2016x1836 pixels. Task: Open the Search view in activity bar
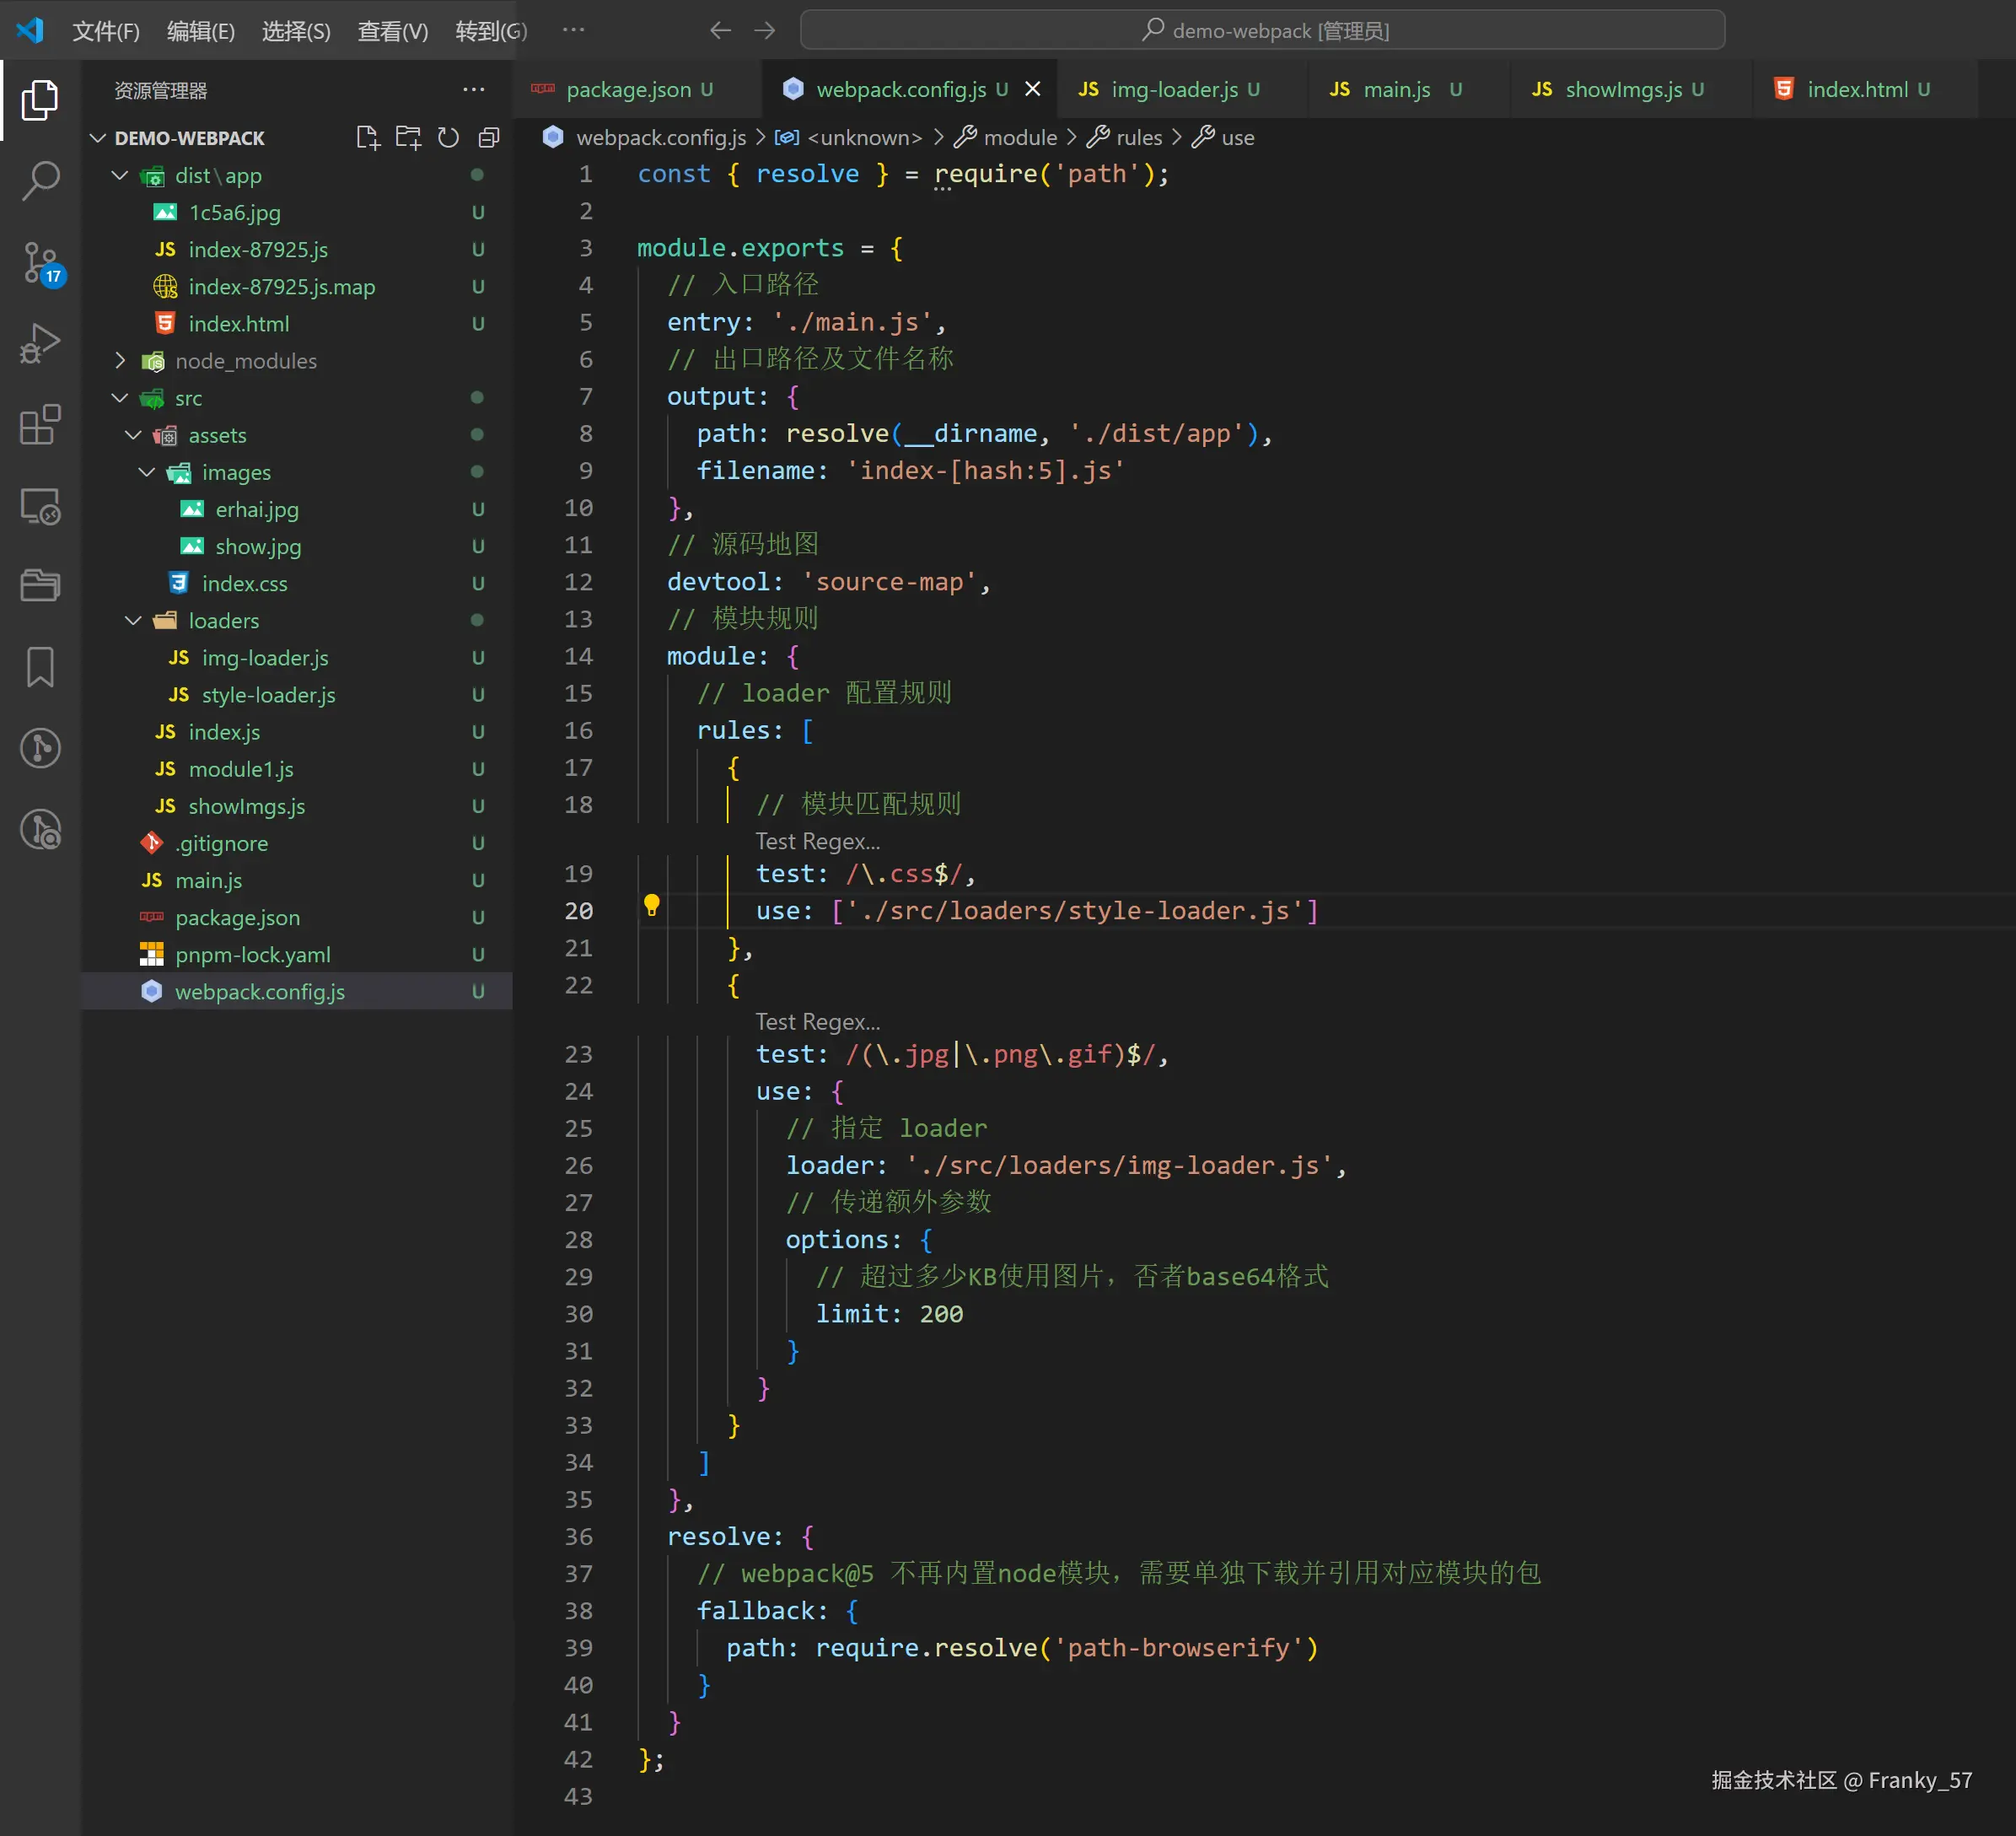(40, 181)
